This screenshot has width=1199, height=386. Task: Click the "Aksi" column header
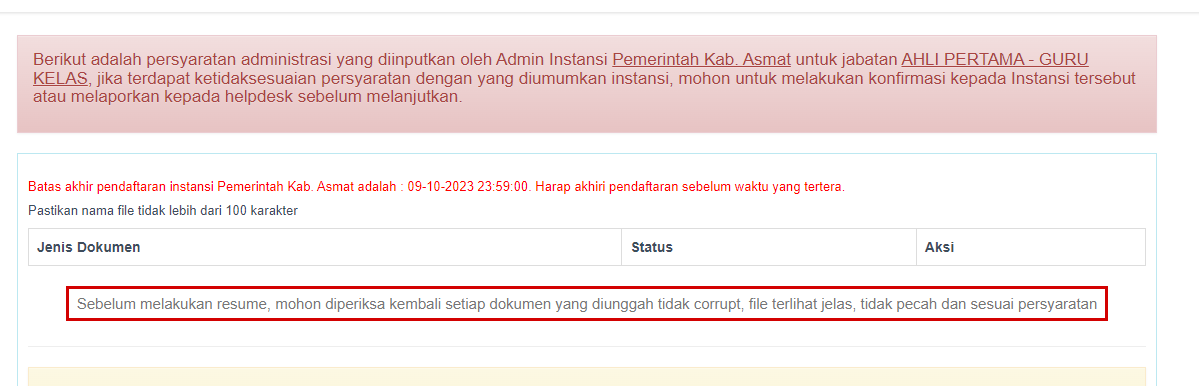(x=1031, y=247)
